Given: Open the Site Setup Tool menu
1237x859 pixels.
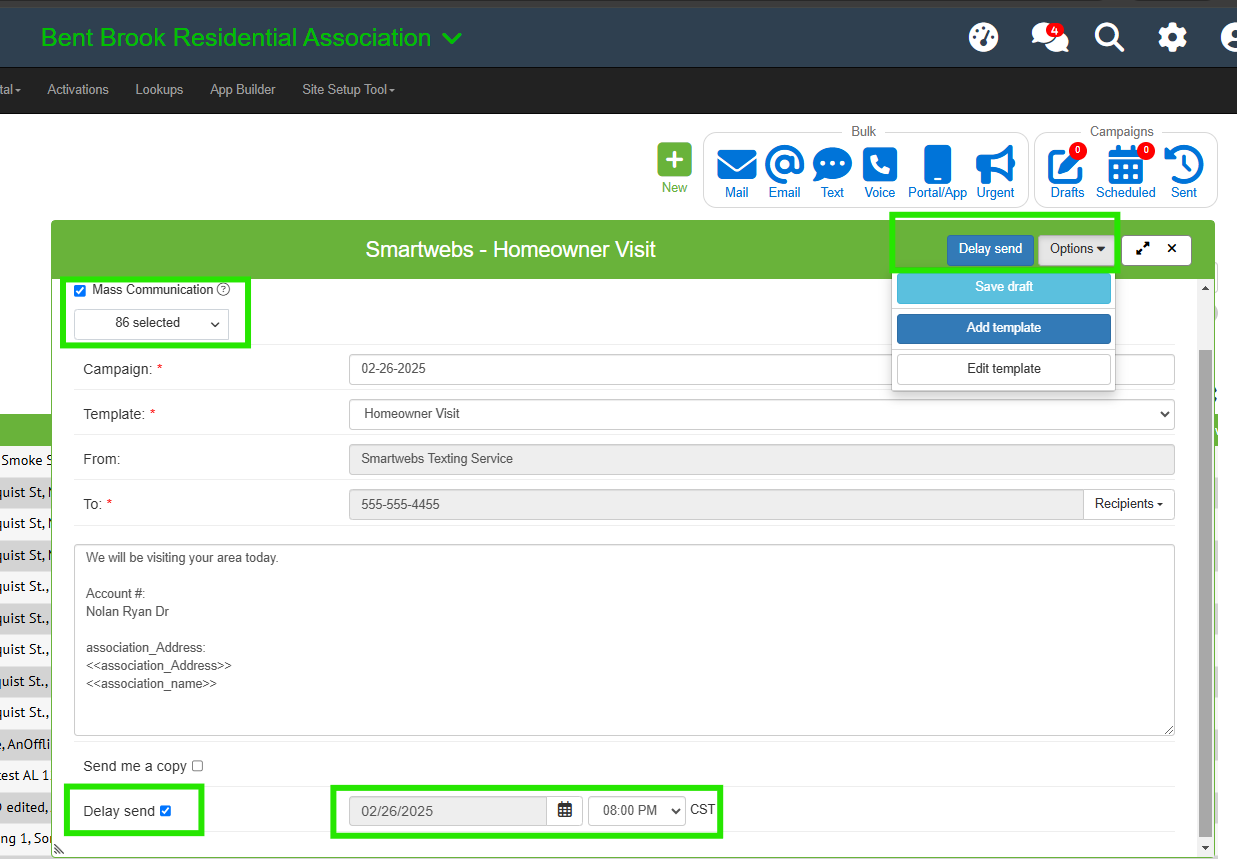Looking at the screenshot, I should pos(348,90).
